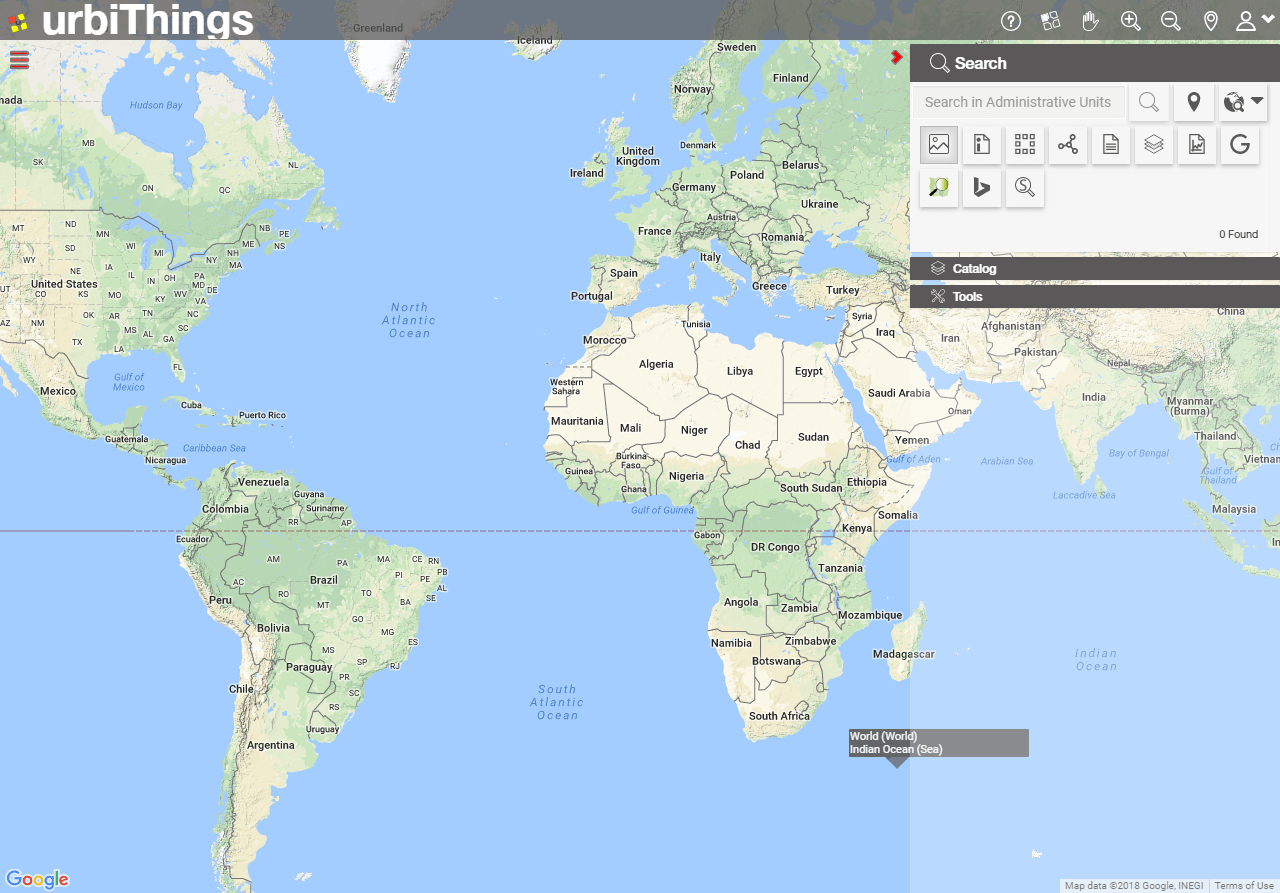Click the France map label
Viewport: 1280px width, 893px height.
pyautogui.click(x=654, y=231)
